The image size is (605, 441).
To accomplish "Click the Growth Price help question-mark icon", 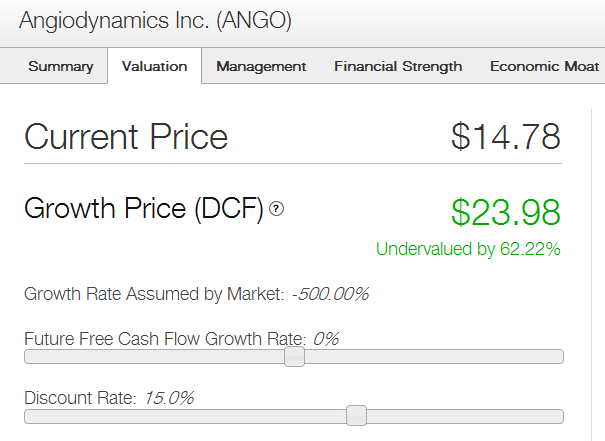I will [276, 209].
